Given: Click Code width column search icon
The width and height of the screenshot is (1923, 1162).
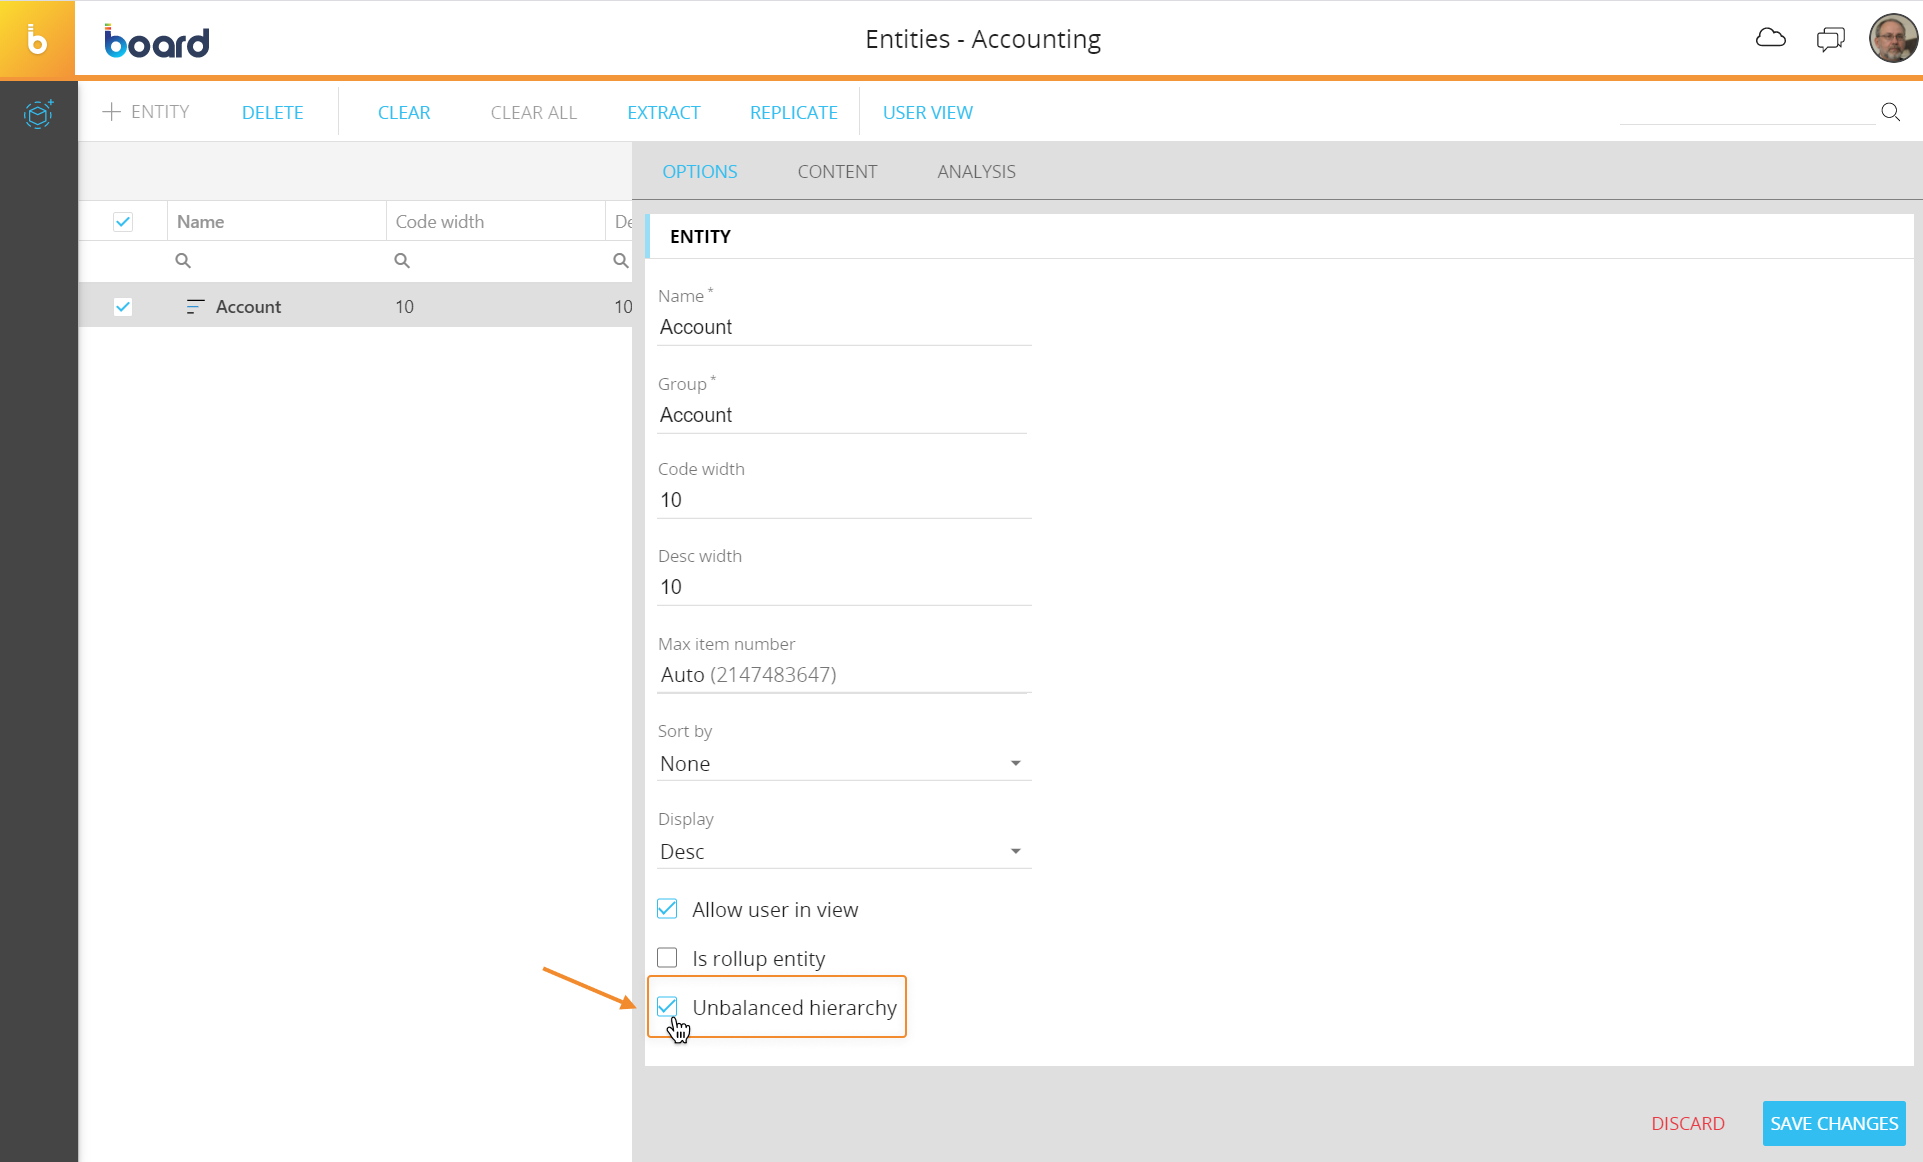Looking at the screenshot, I should pos(402,261).
